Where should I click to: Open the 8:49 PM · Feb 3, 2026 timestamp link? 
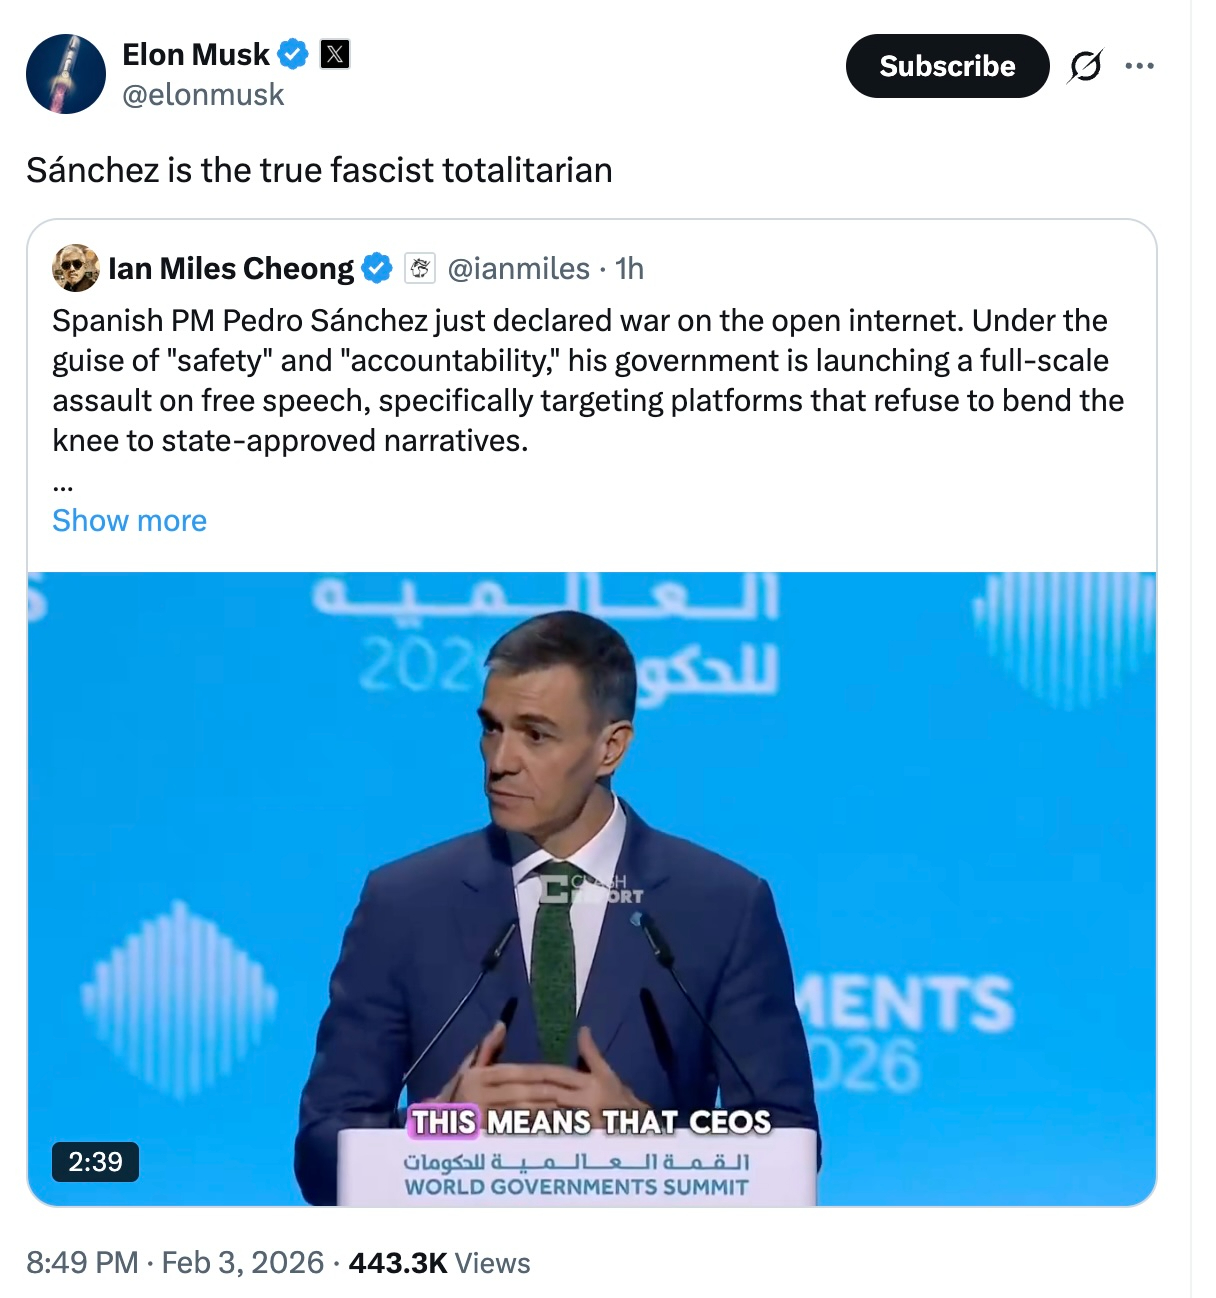(175, 1262)
